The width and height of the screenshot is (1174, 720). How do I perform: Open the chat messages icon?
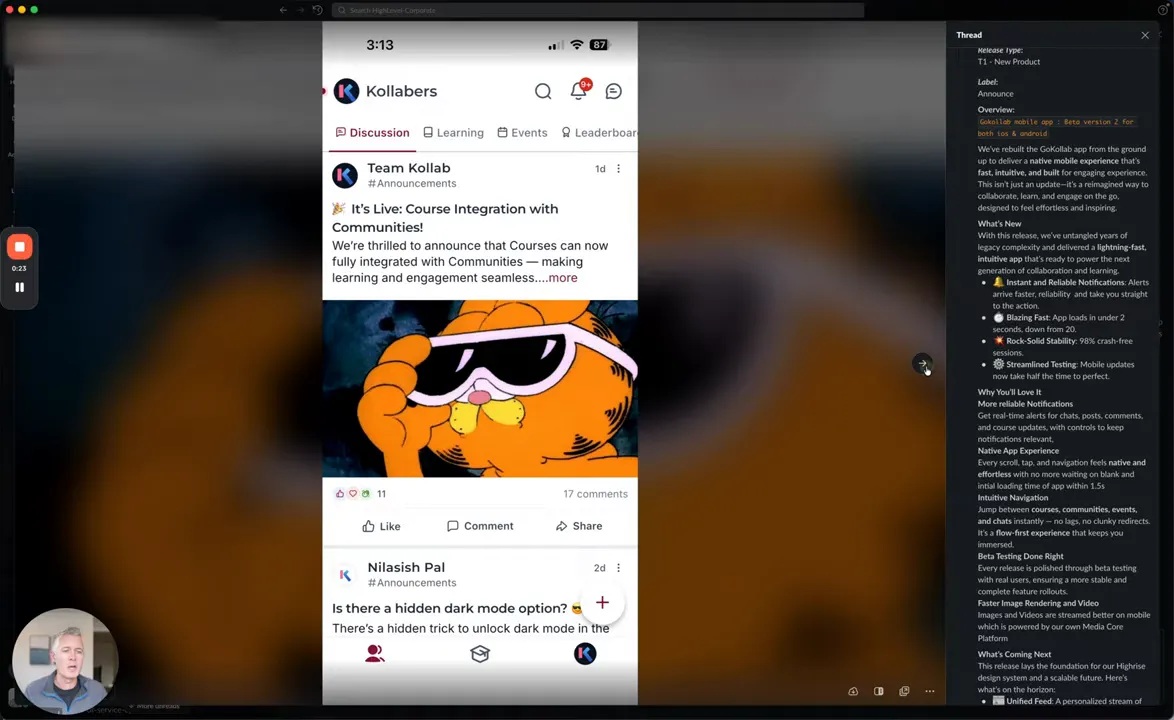(613, 91)
